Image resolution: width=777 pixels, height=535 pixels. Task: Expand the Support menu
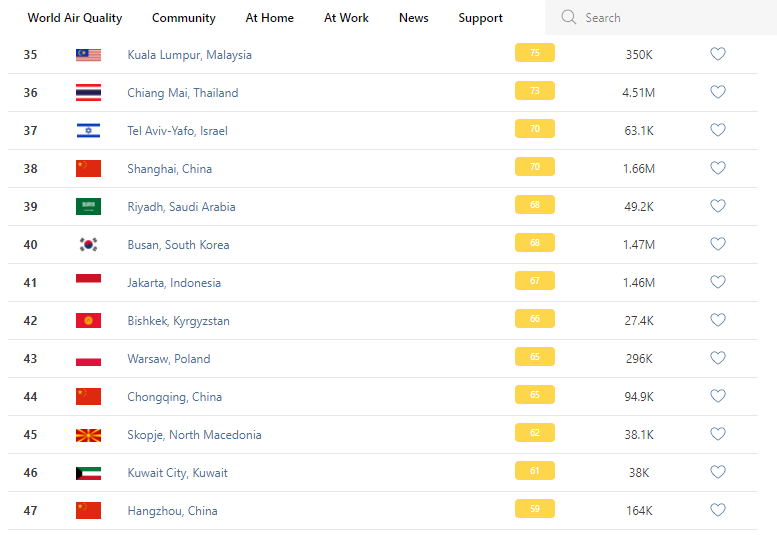[480, 18]
